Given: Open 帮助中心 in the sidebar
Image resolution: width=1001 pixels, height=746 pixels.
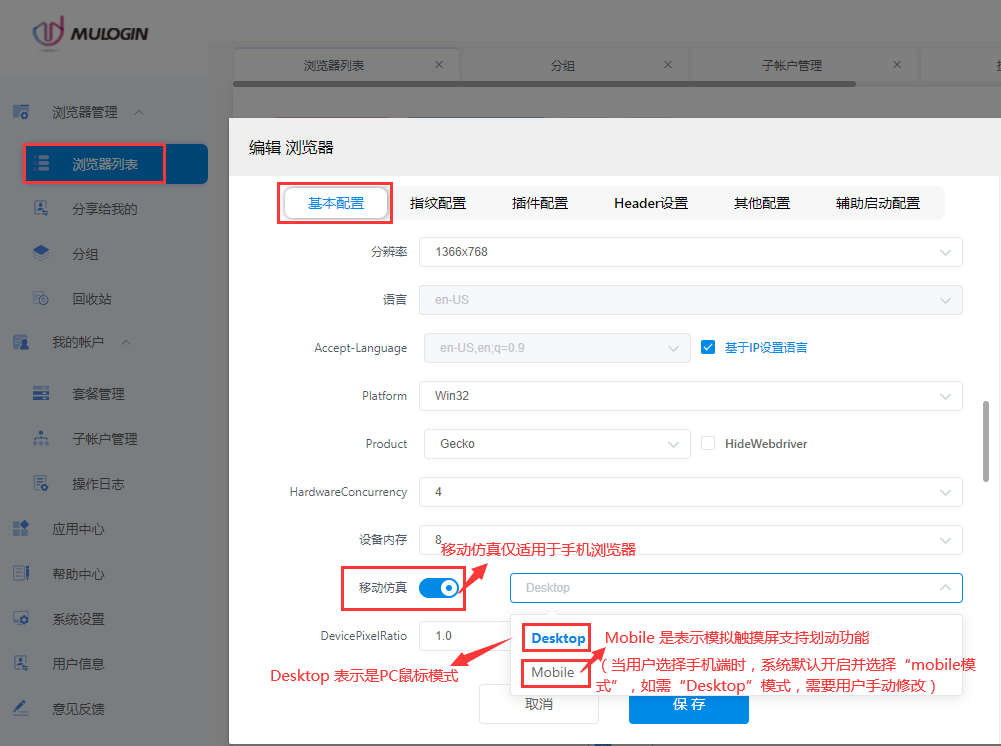Looking at the screenshot, I should (79, 574).
